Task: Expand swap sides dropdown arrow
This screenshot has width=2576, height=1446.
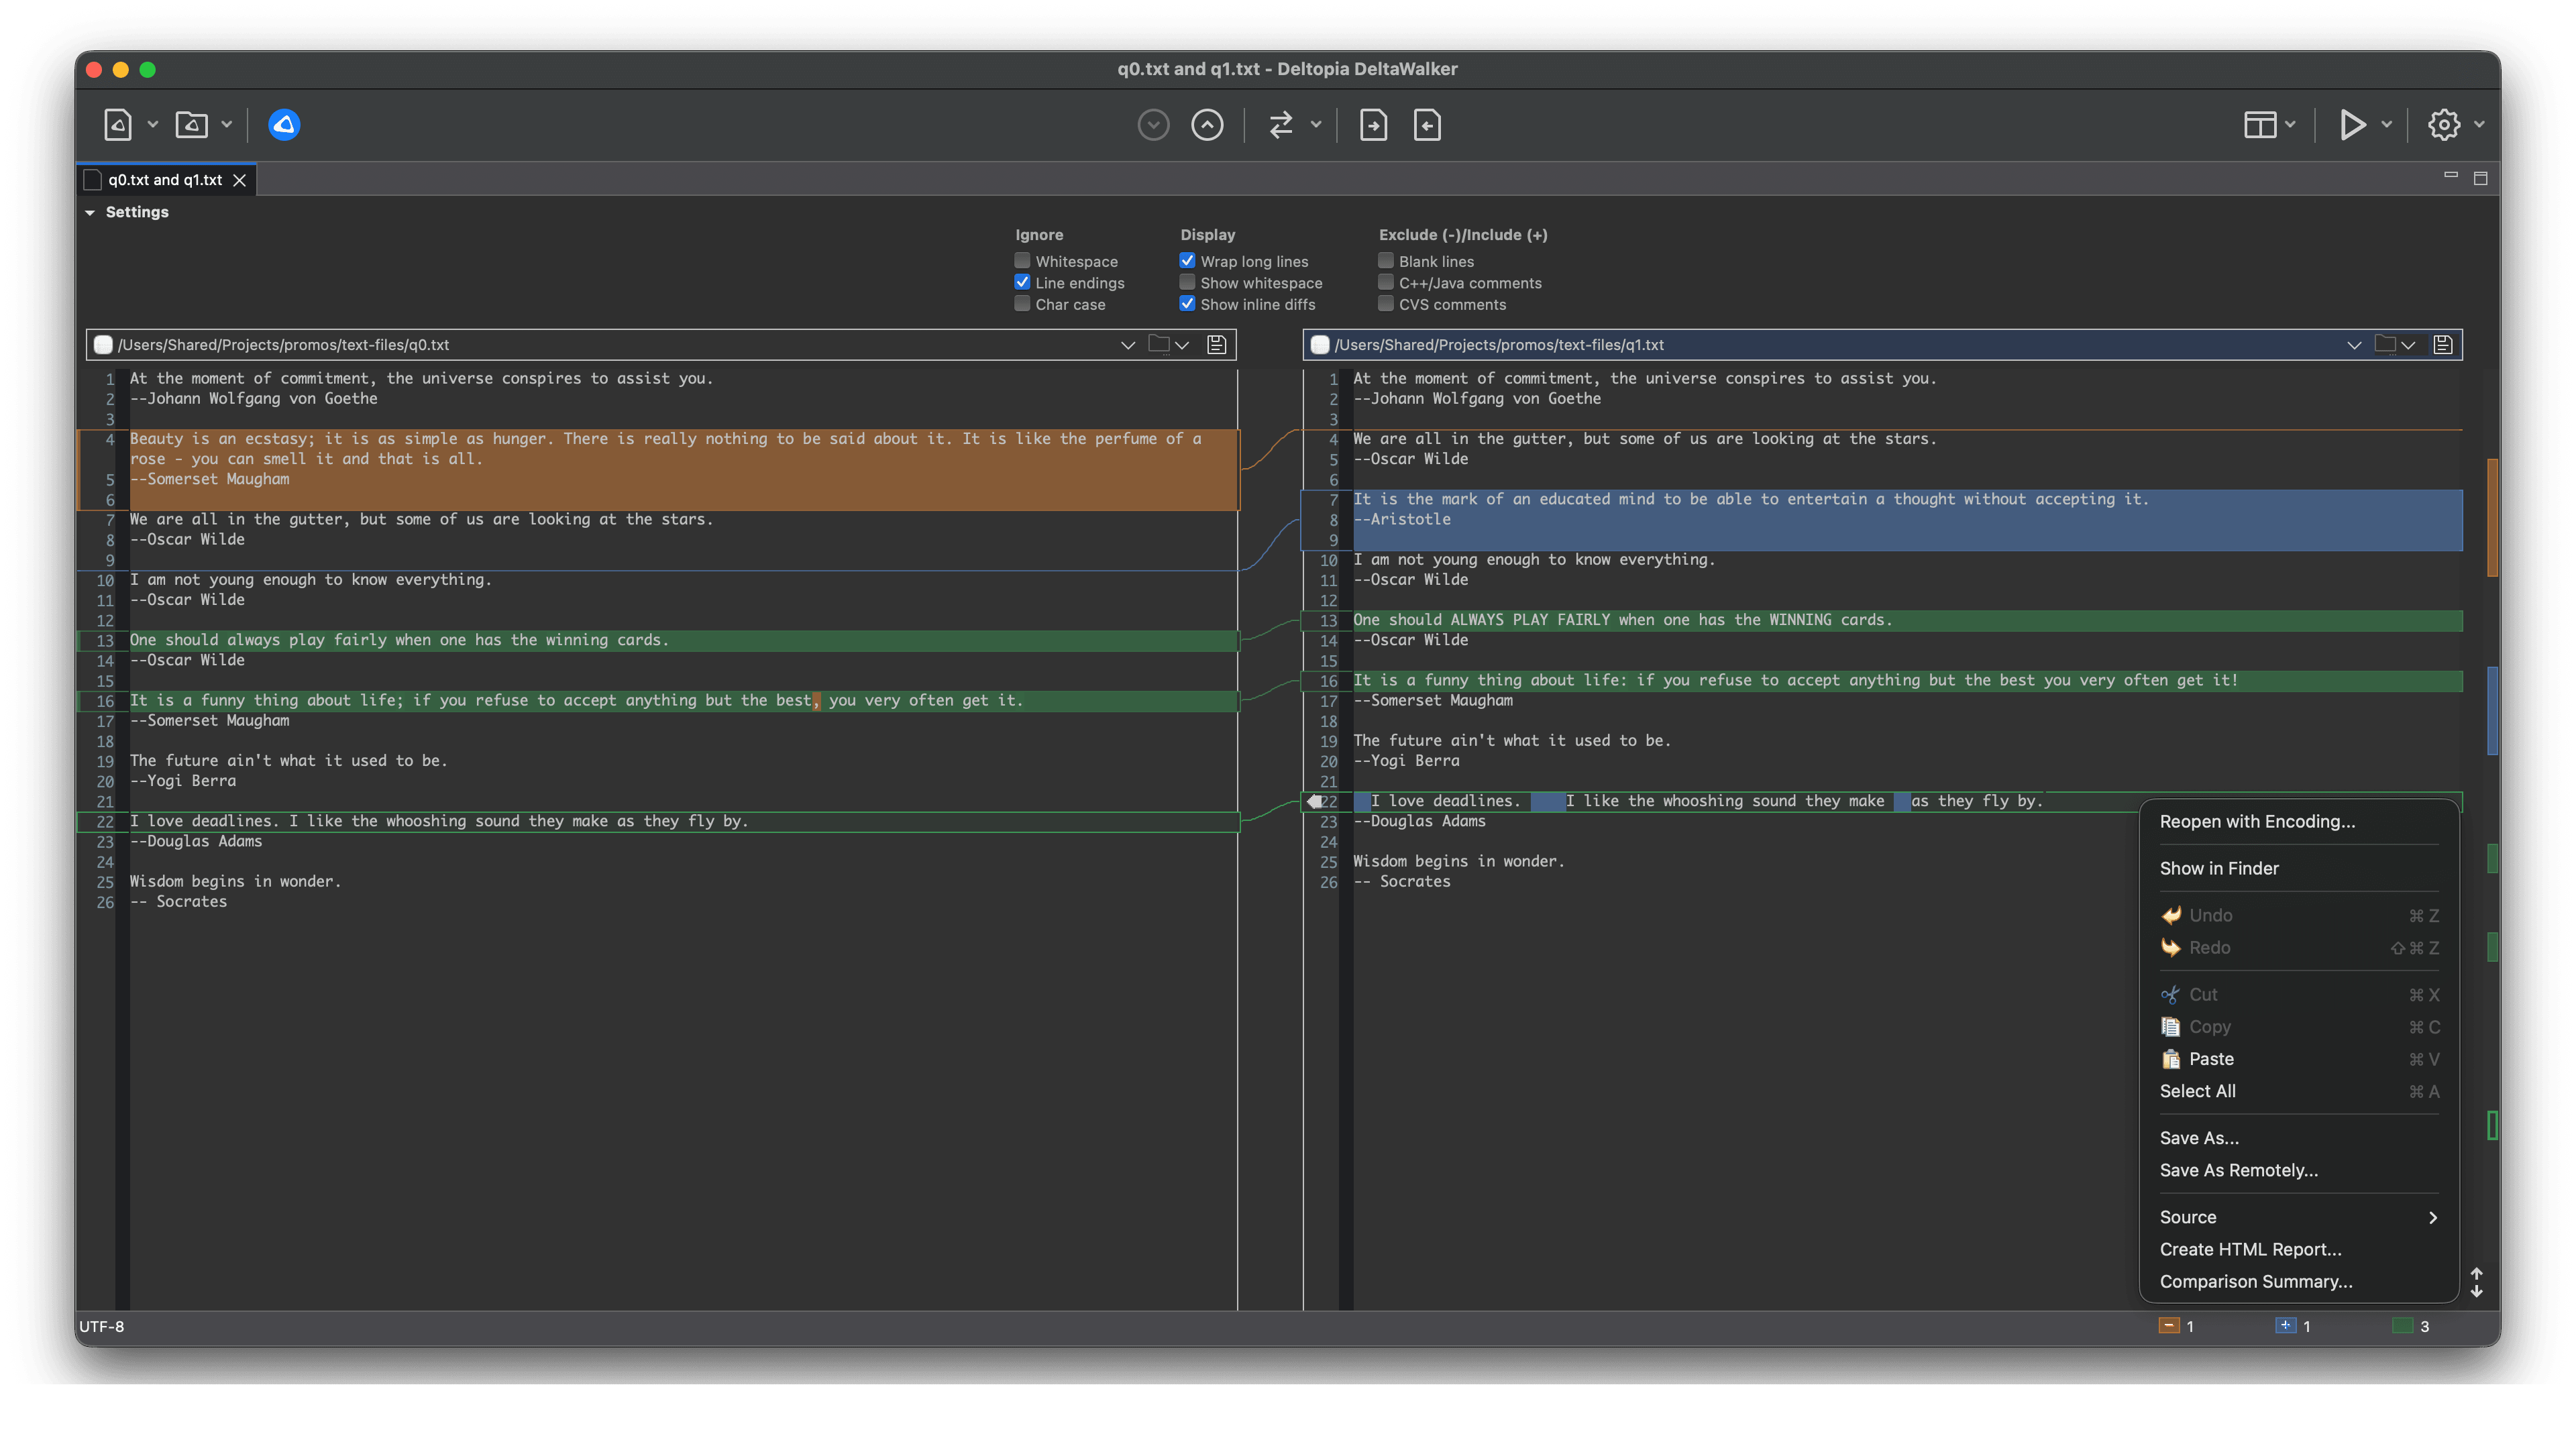Action: 1316,125
